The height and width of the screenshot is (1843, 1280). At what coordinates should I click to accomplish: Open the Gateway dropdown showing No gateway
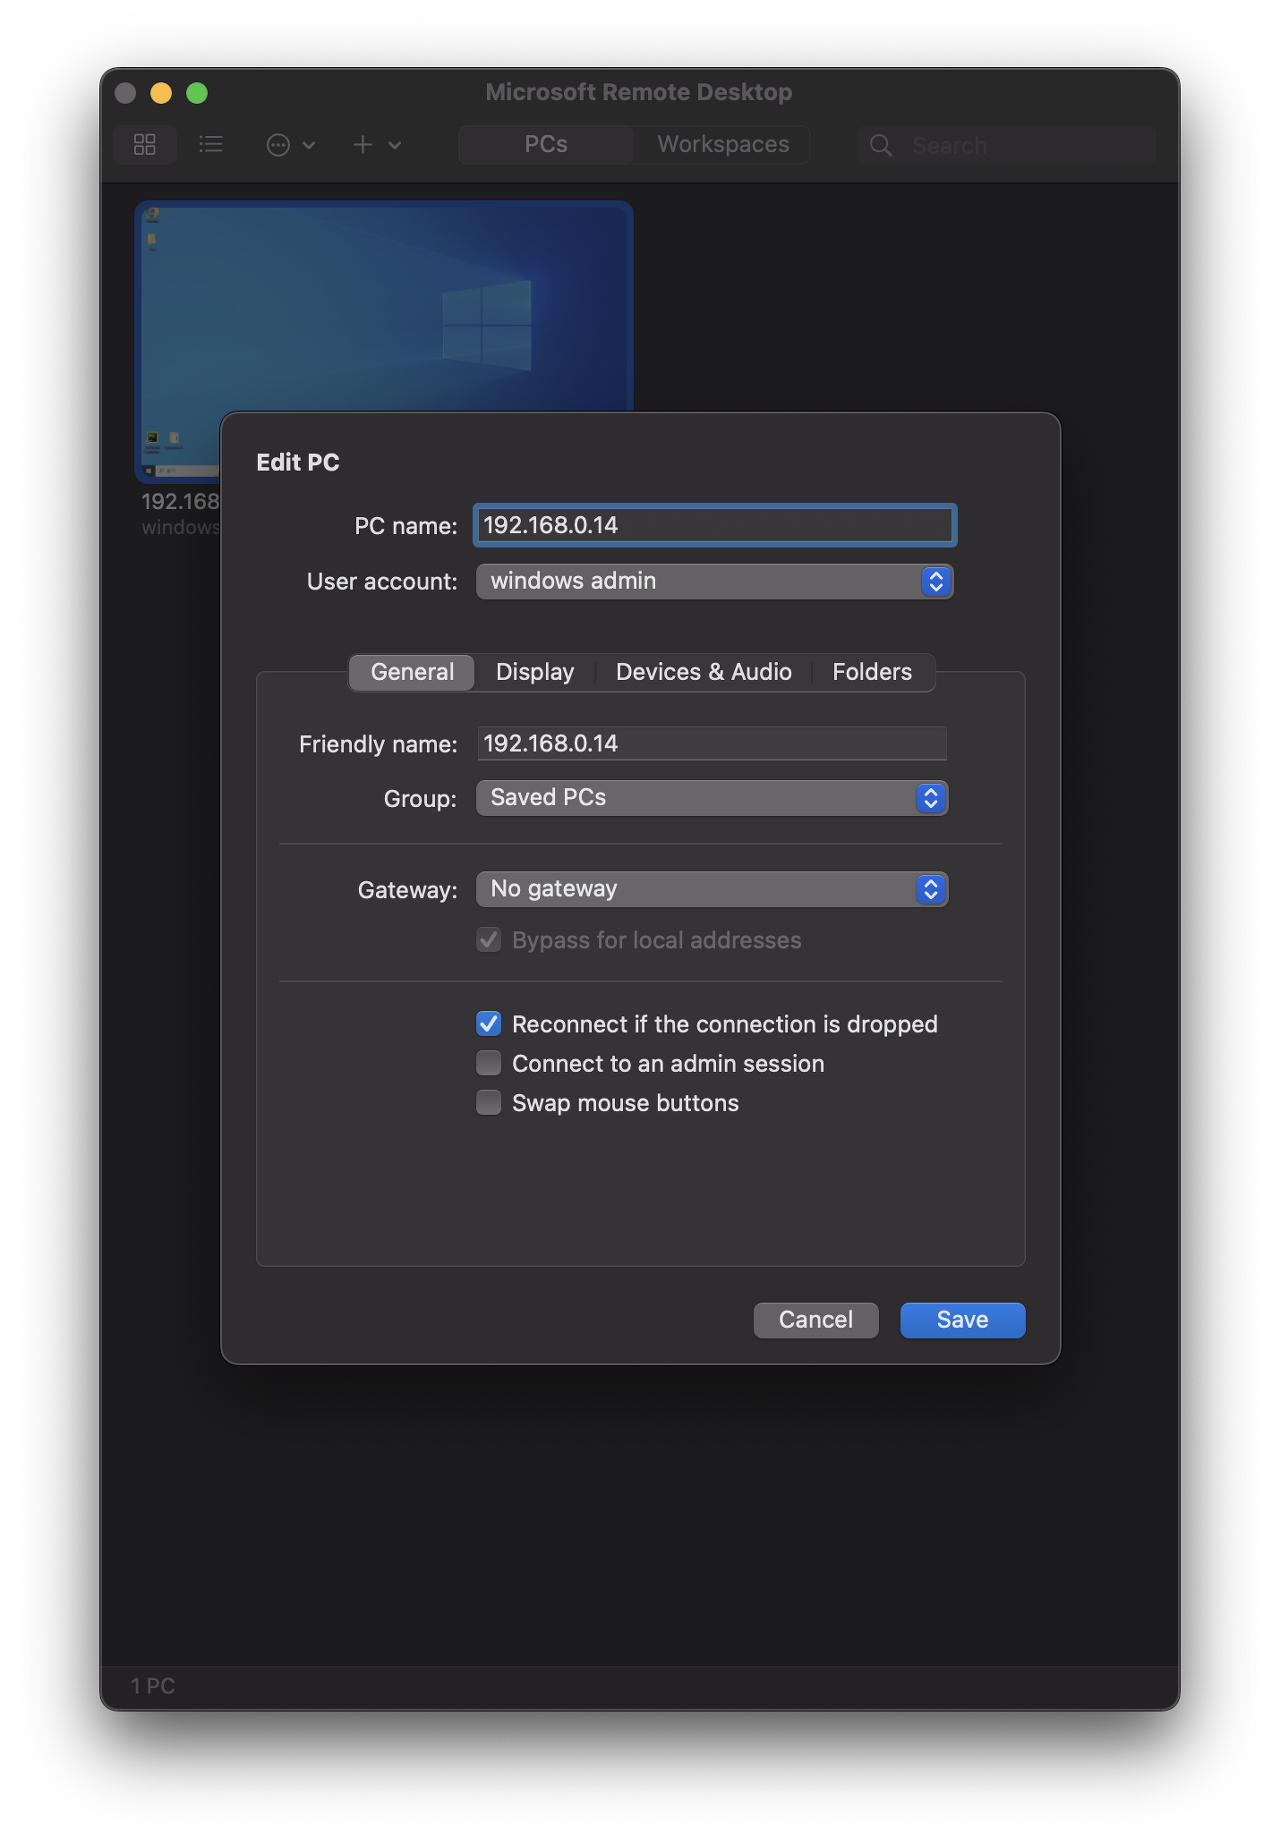pos(711,889)
